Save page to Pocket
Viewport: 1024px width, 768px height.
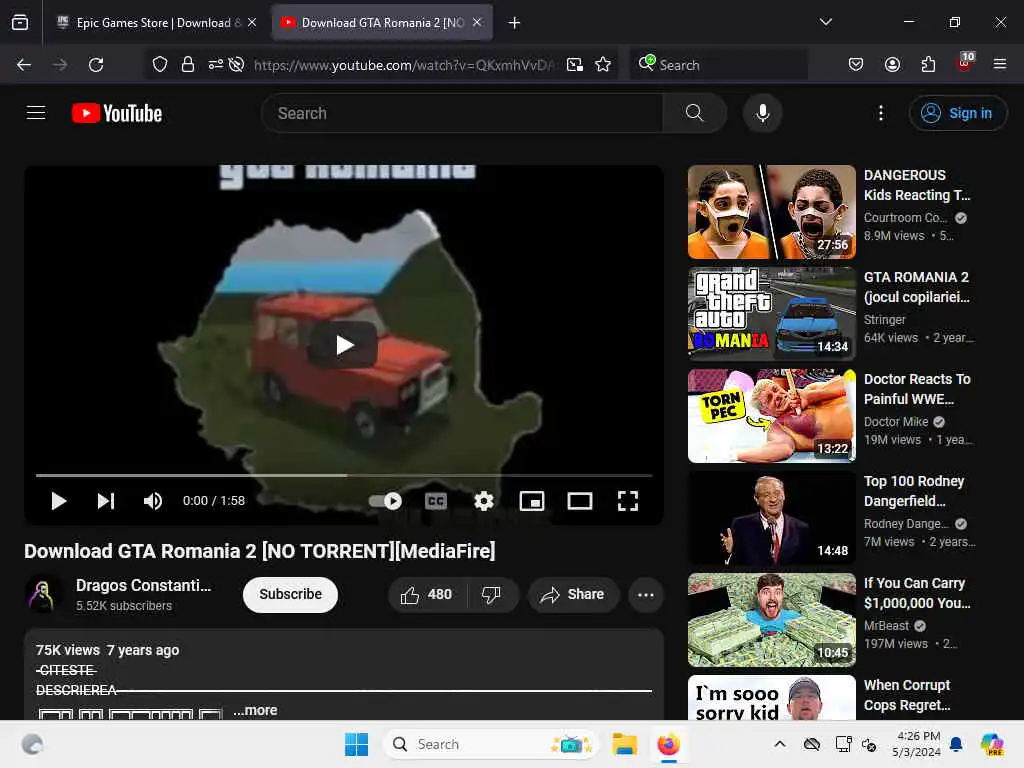[x=856, y=65]
